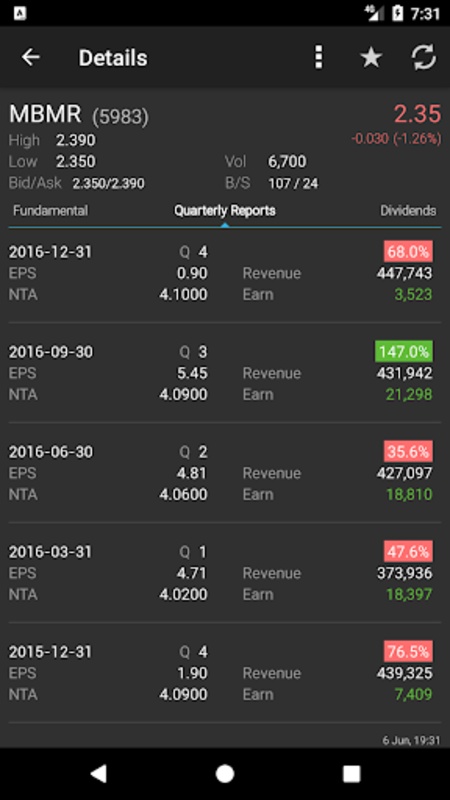Tap the back arrow icon
Screen dimensions: 450x800
click(x=31, y=57)
